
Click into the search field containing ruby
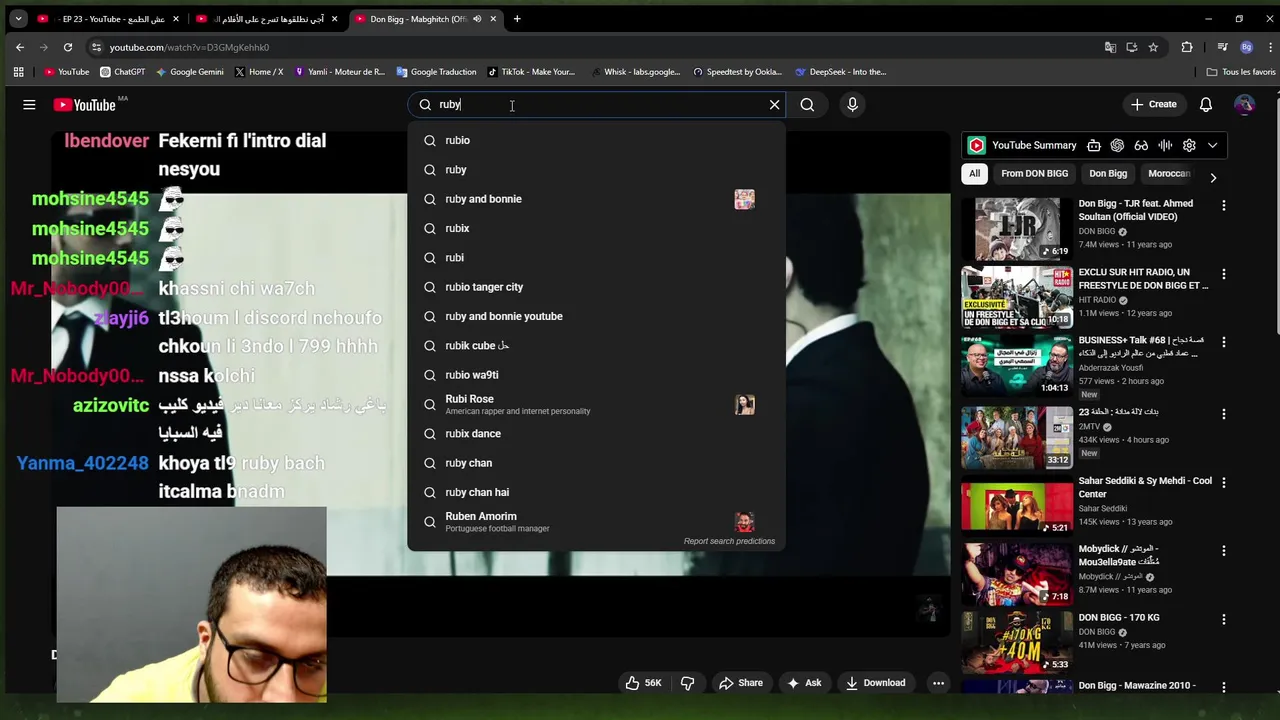[x=597, y=104]
